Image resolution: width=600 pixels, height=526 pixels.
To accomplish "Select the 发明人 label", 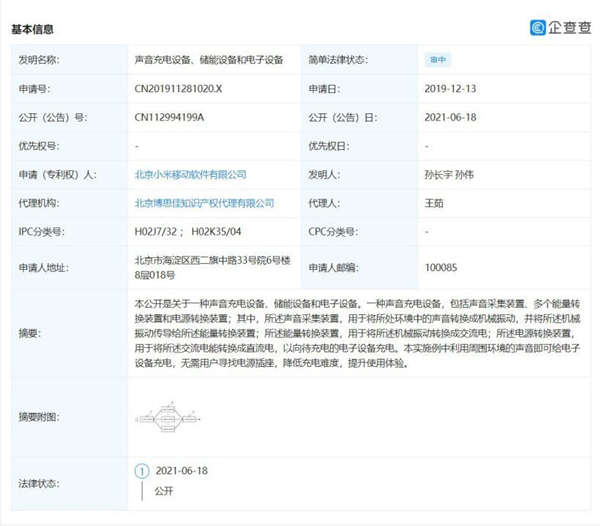I will [x=324, y=175].
